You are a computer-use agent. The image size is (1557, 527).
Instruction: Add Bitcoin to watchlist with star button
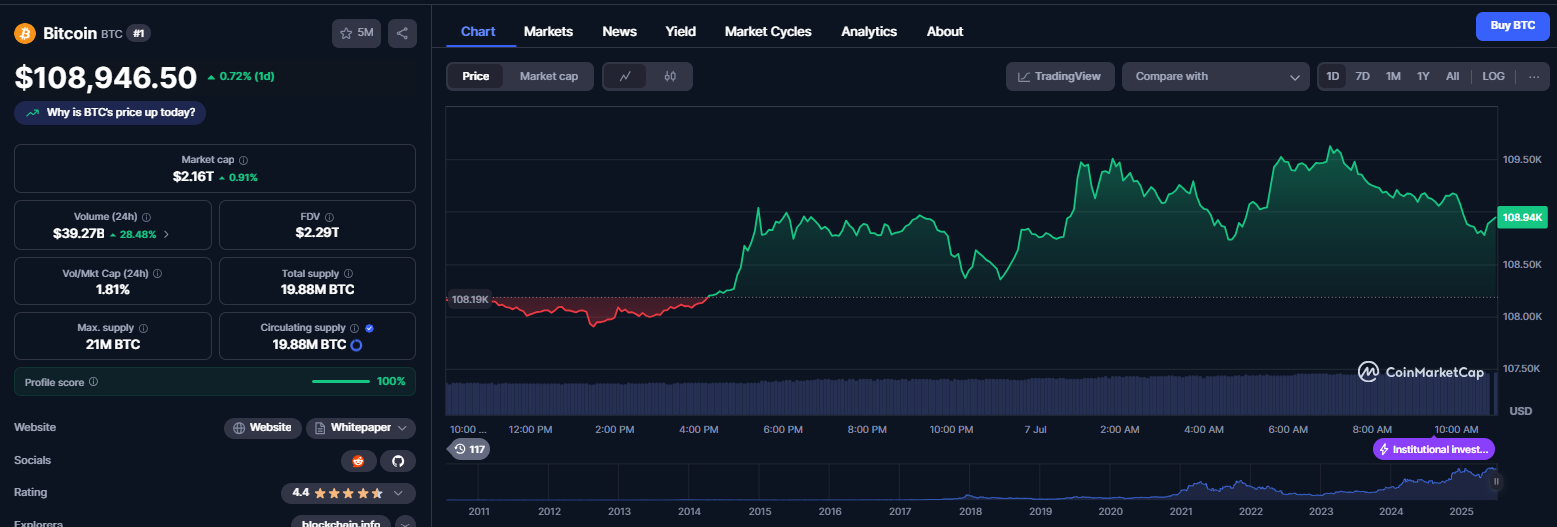(356, 33)
